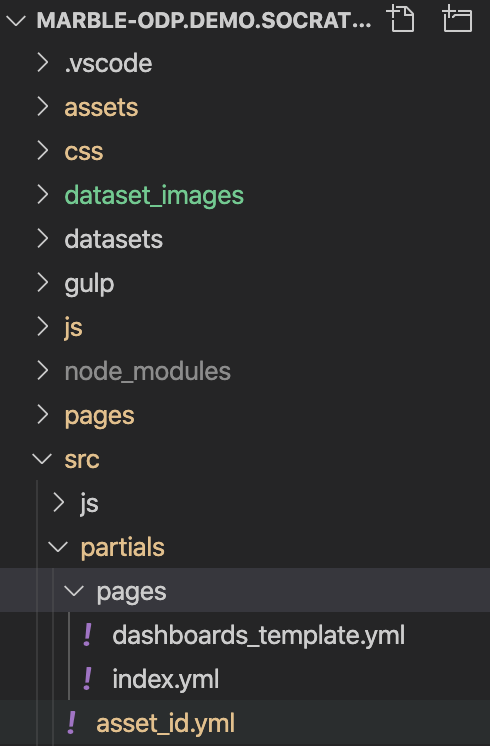
Task: Collapse the src folder chevron
Action: 42,459
